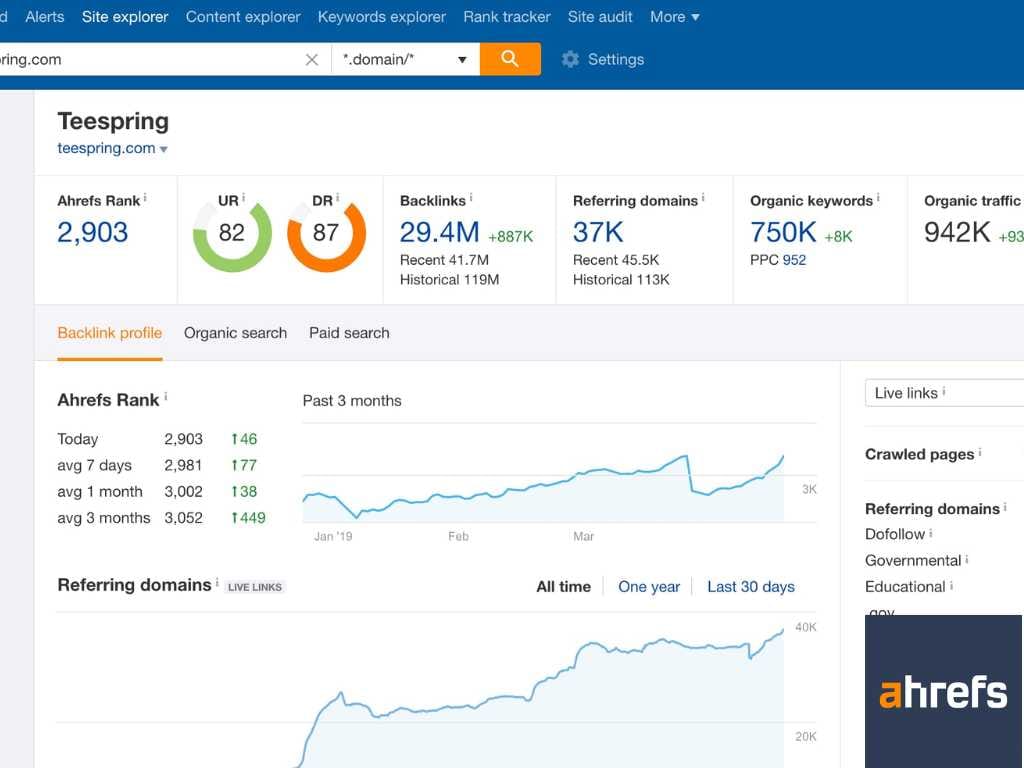
Task: Open Settings gear next to the search bar
Action: coord(602,59)
